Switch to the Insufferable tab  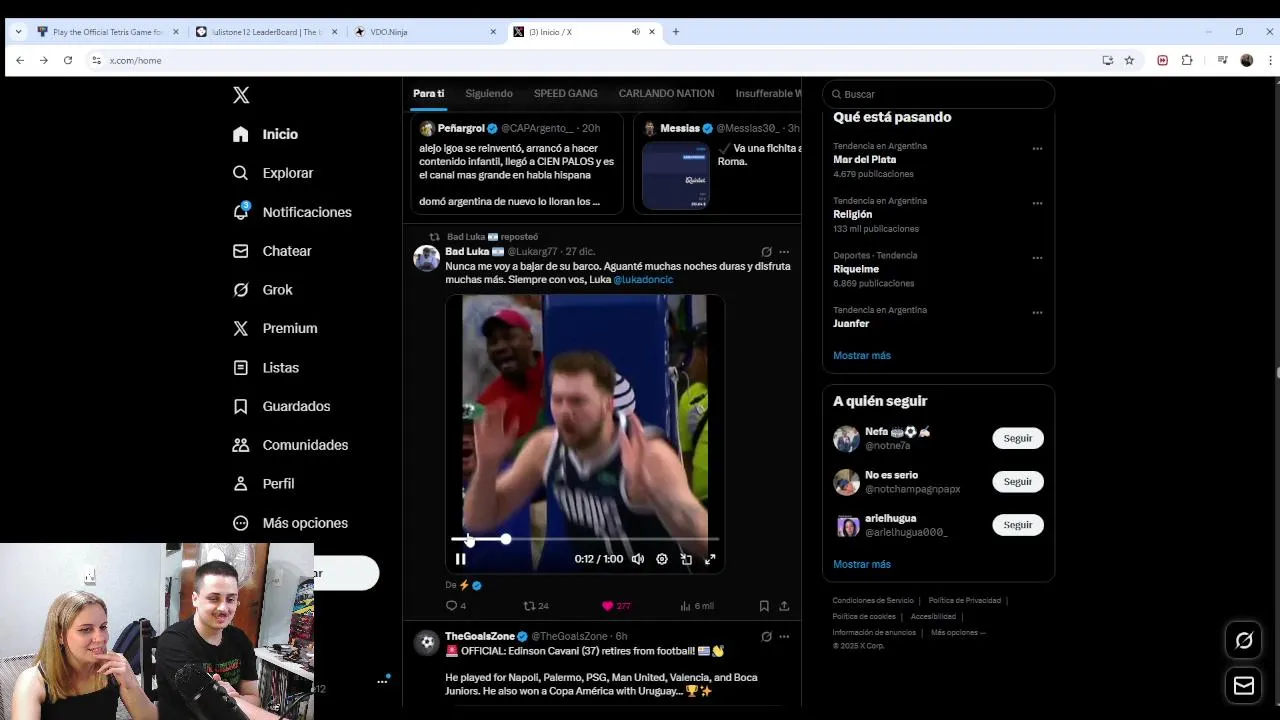tap(768, 93)
